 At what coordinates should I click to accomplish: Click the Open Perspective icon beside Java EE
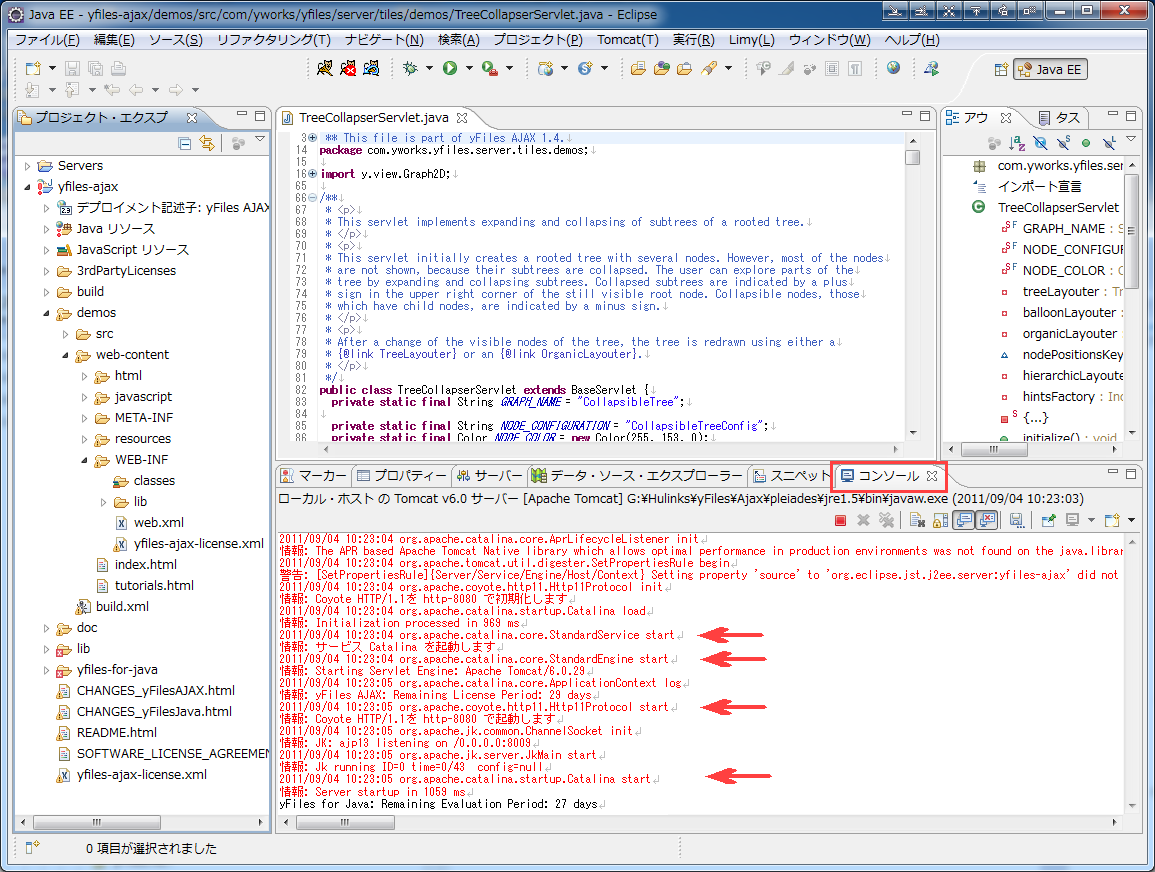click(x=1000, y=69)
